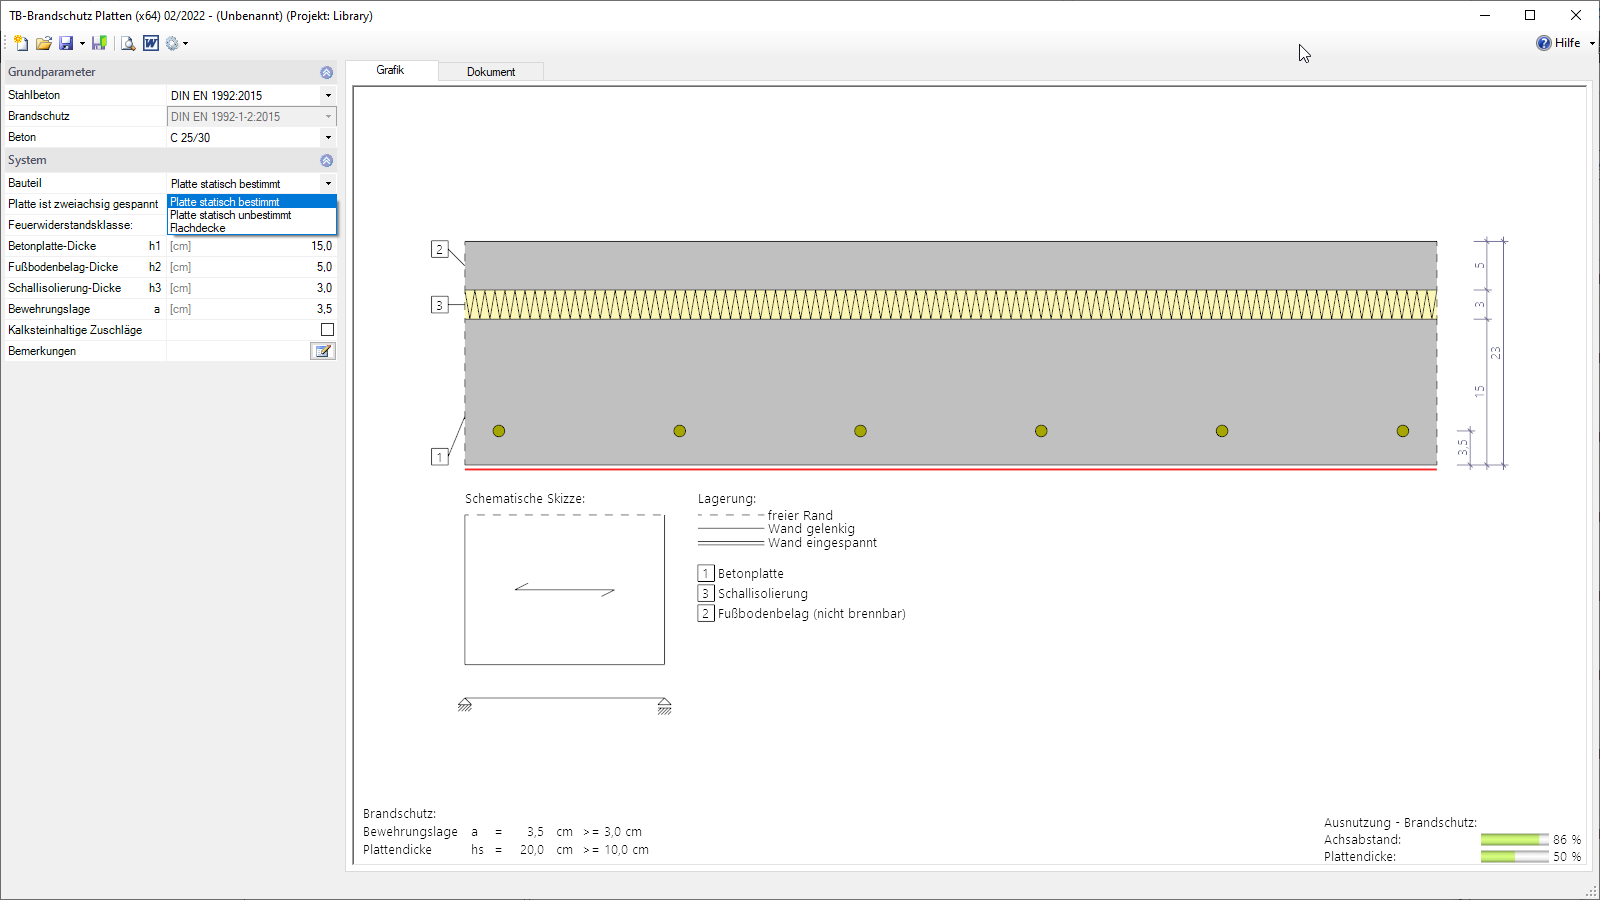Edit Schallisolierung-Dicke value 3,0
Image resolution: width=1600 pixels, height=900 pixels.
point(251,288)
